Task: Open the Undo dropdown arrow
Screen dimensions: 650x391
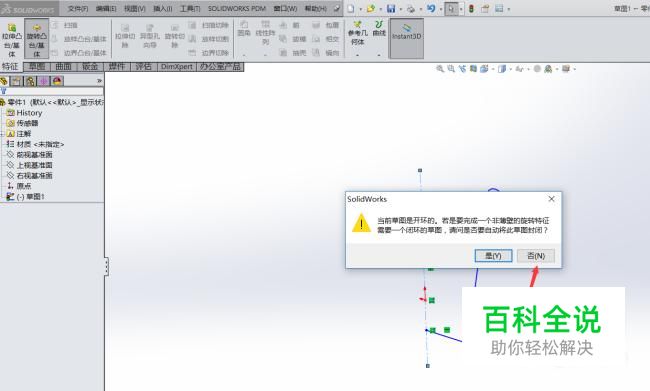Action: pos(440,9)
